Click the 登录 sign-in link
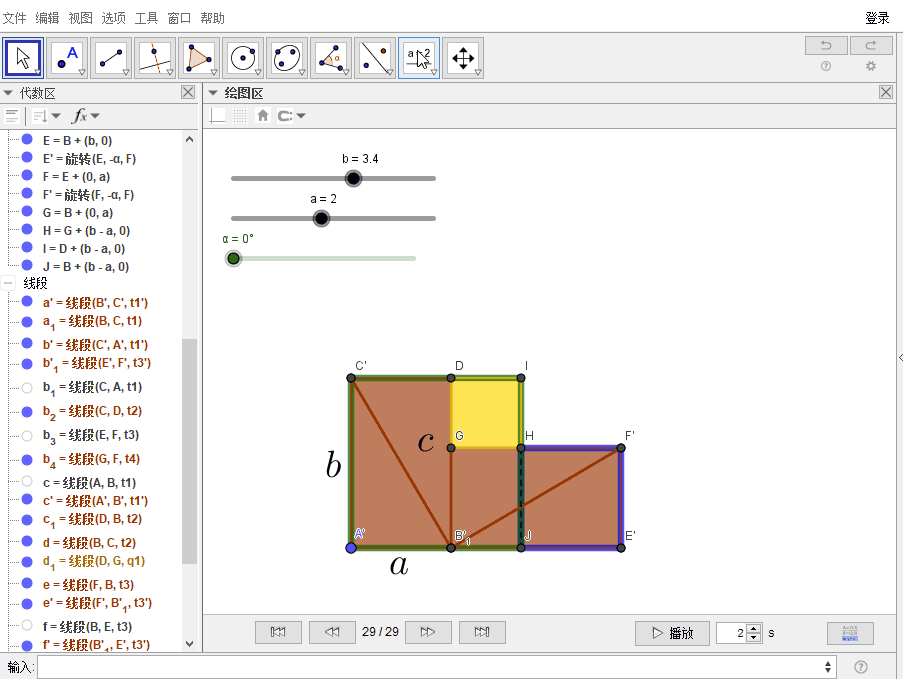This screenshot has width=903, height=679. (x=876, y=18)
